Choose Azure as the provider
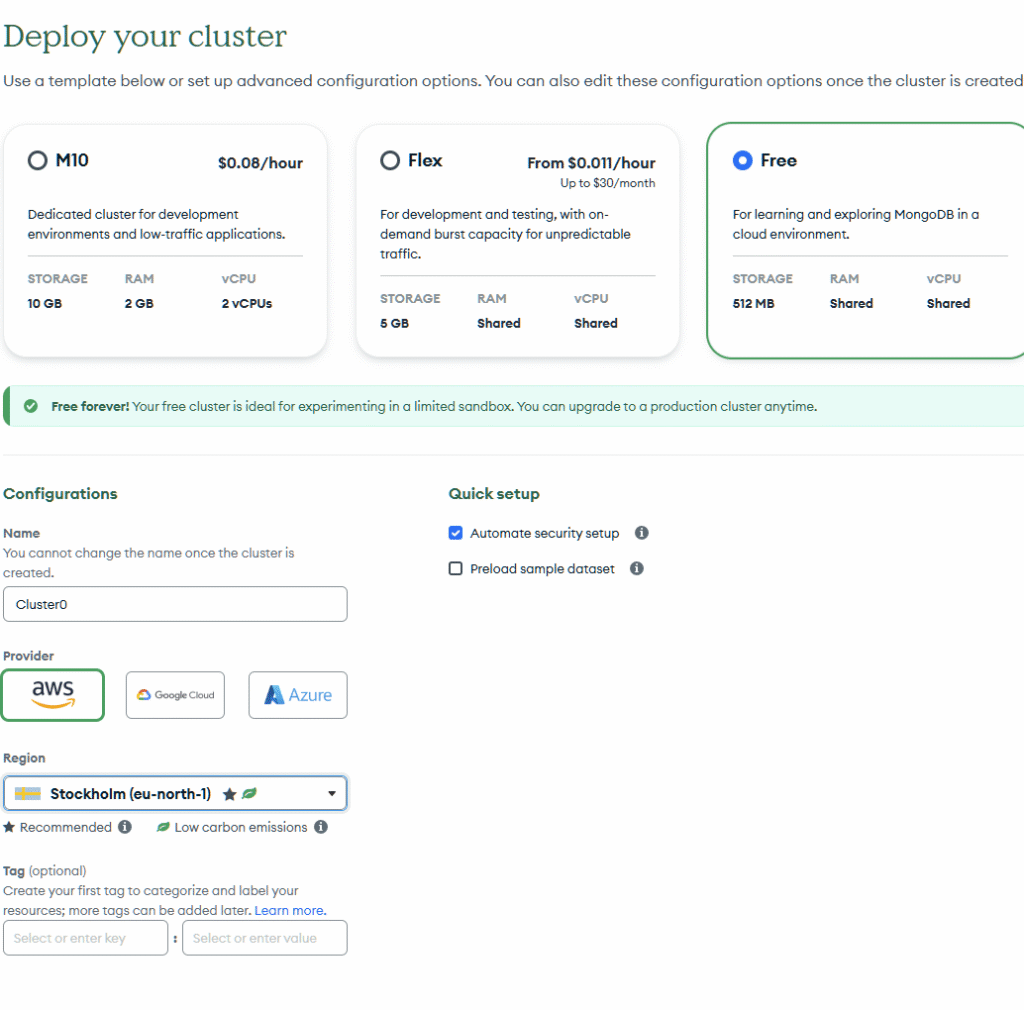Image resolution: width=1024 pixels, height=1010 pixels. coord(298,695)
